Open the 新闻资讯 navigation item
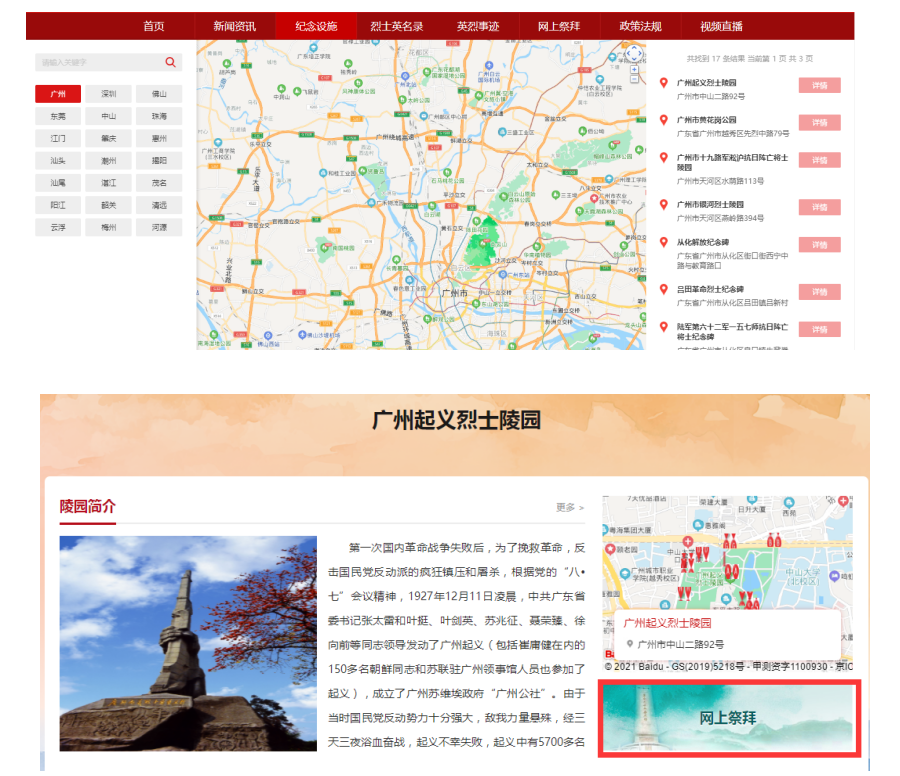This screenshot has width=900, height=776. click(235, 26)
